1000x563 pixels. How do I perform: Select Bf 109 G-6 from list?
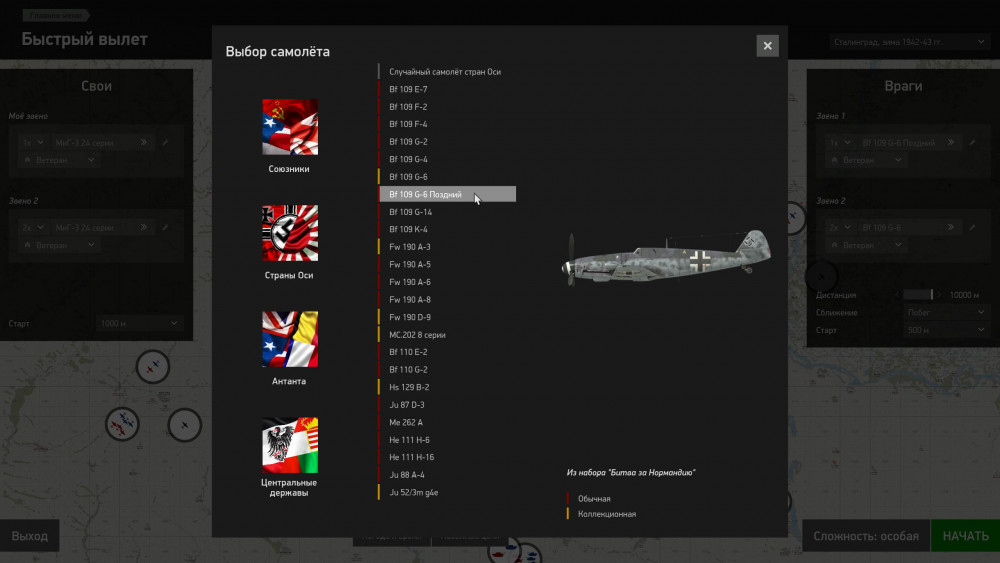click(447, 177)
